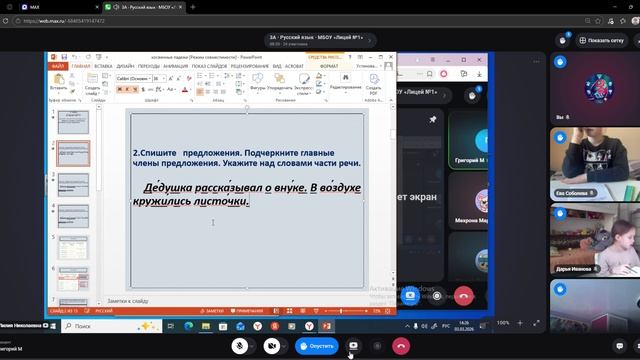This screenshot has width=640, height=360.
Task: Open Экспресс-стили quick styles
Action: tap(303, 83)
